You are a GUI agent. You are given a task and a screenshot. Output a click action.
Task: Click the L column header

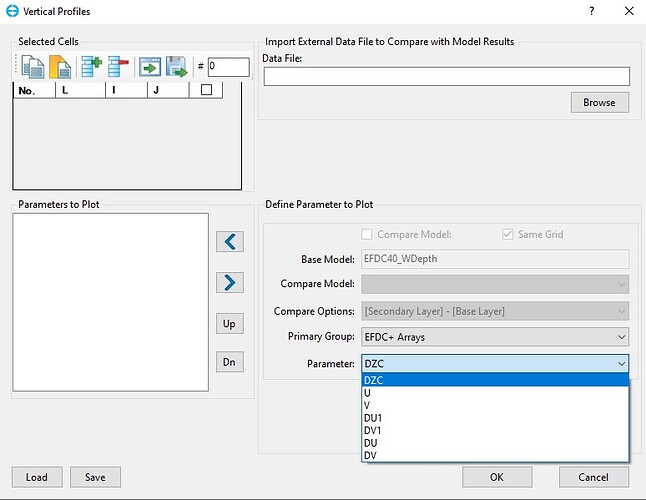coord(80,90)
